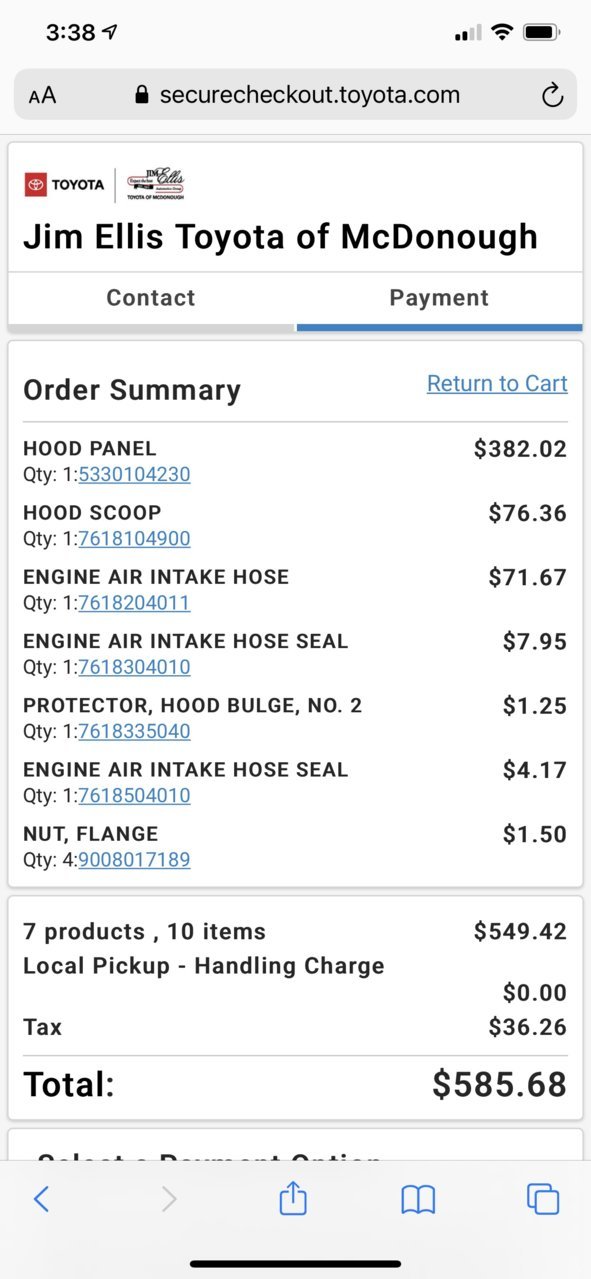This screenshot has height=1279, width=591.
Task: Tap the securecheckout.toyota.com address bar
Action: click(296, 95)
